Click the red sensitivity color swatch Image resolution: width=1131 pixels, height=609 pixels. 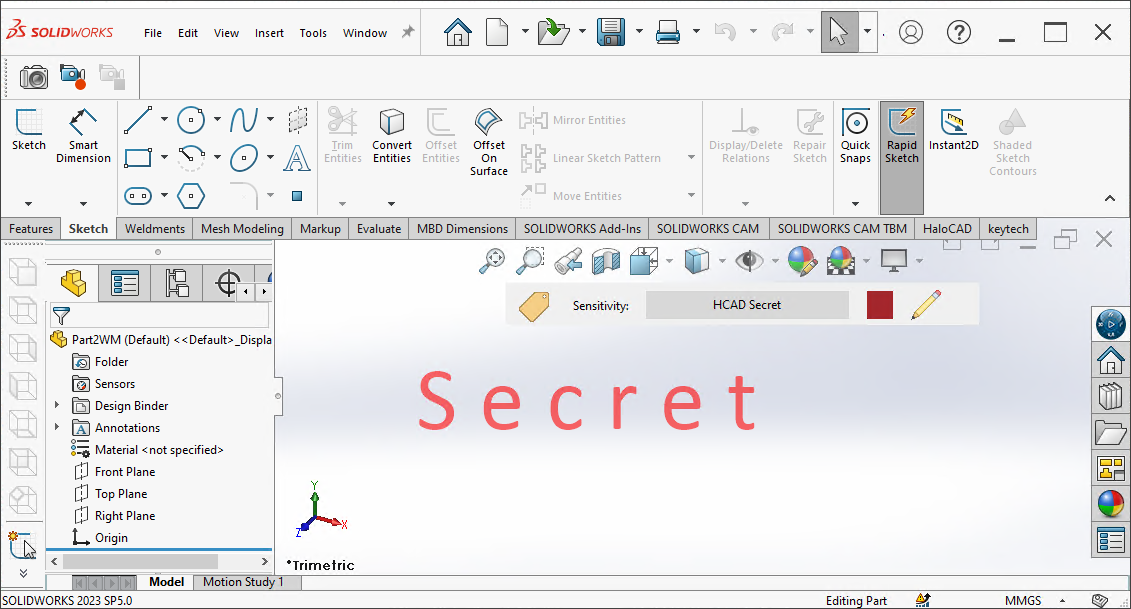pos(879,305)
